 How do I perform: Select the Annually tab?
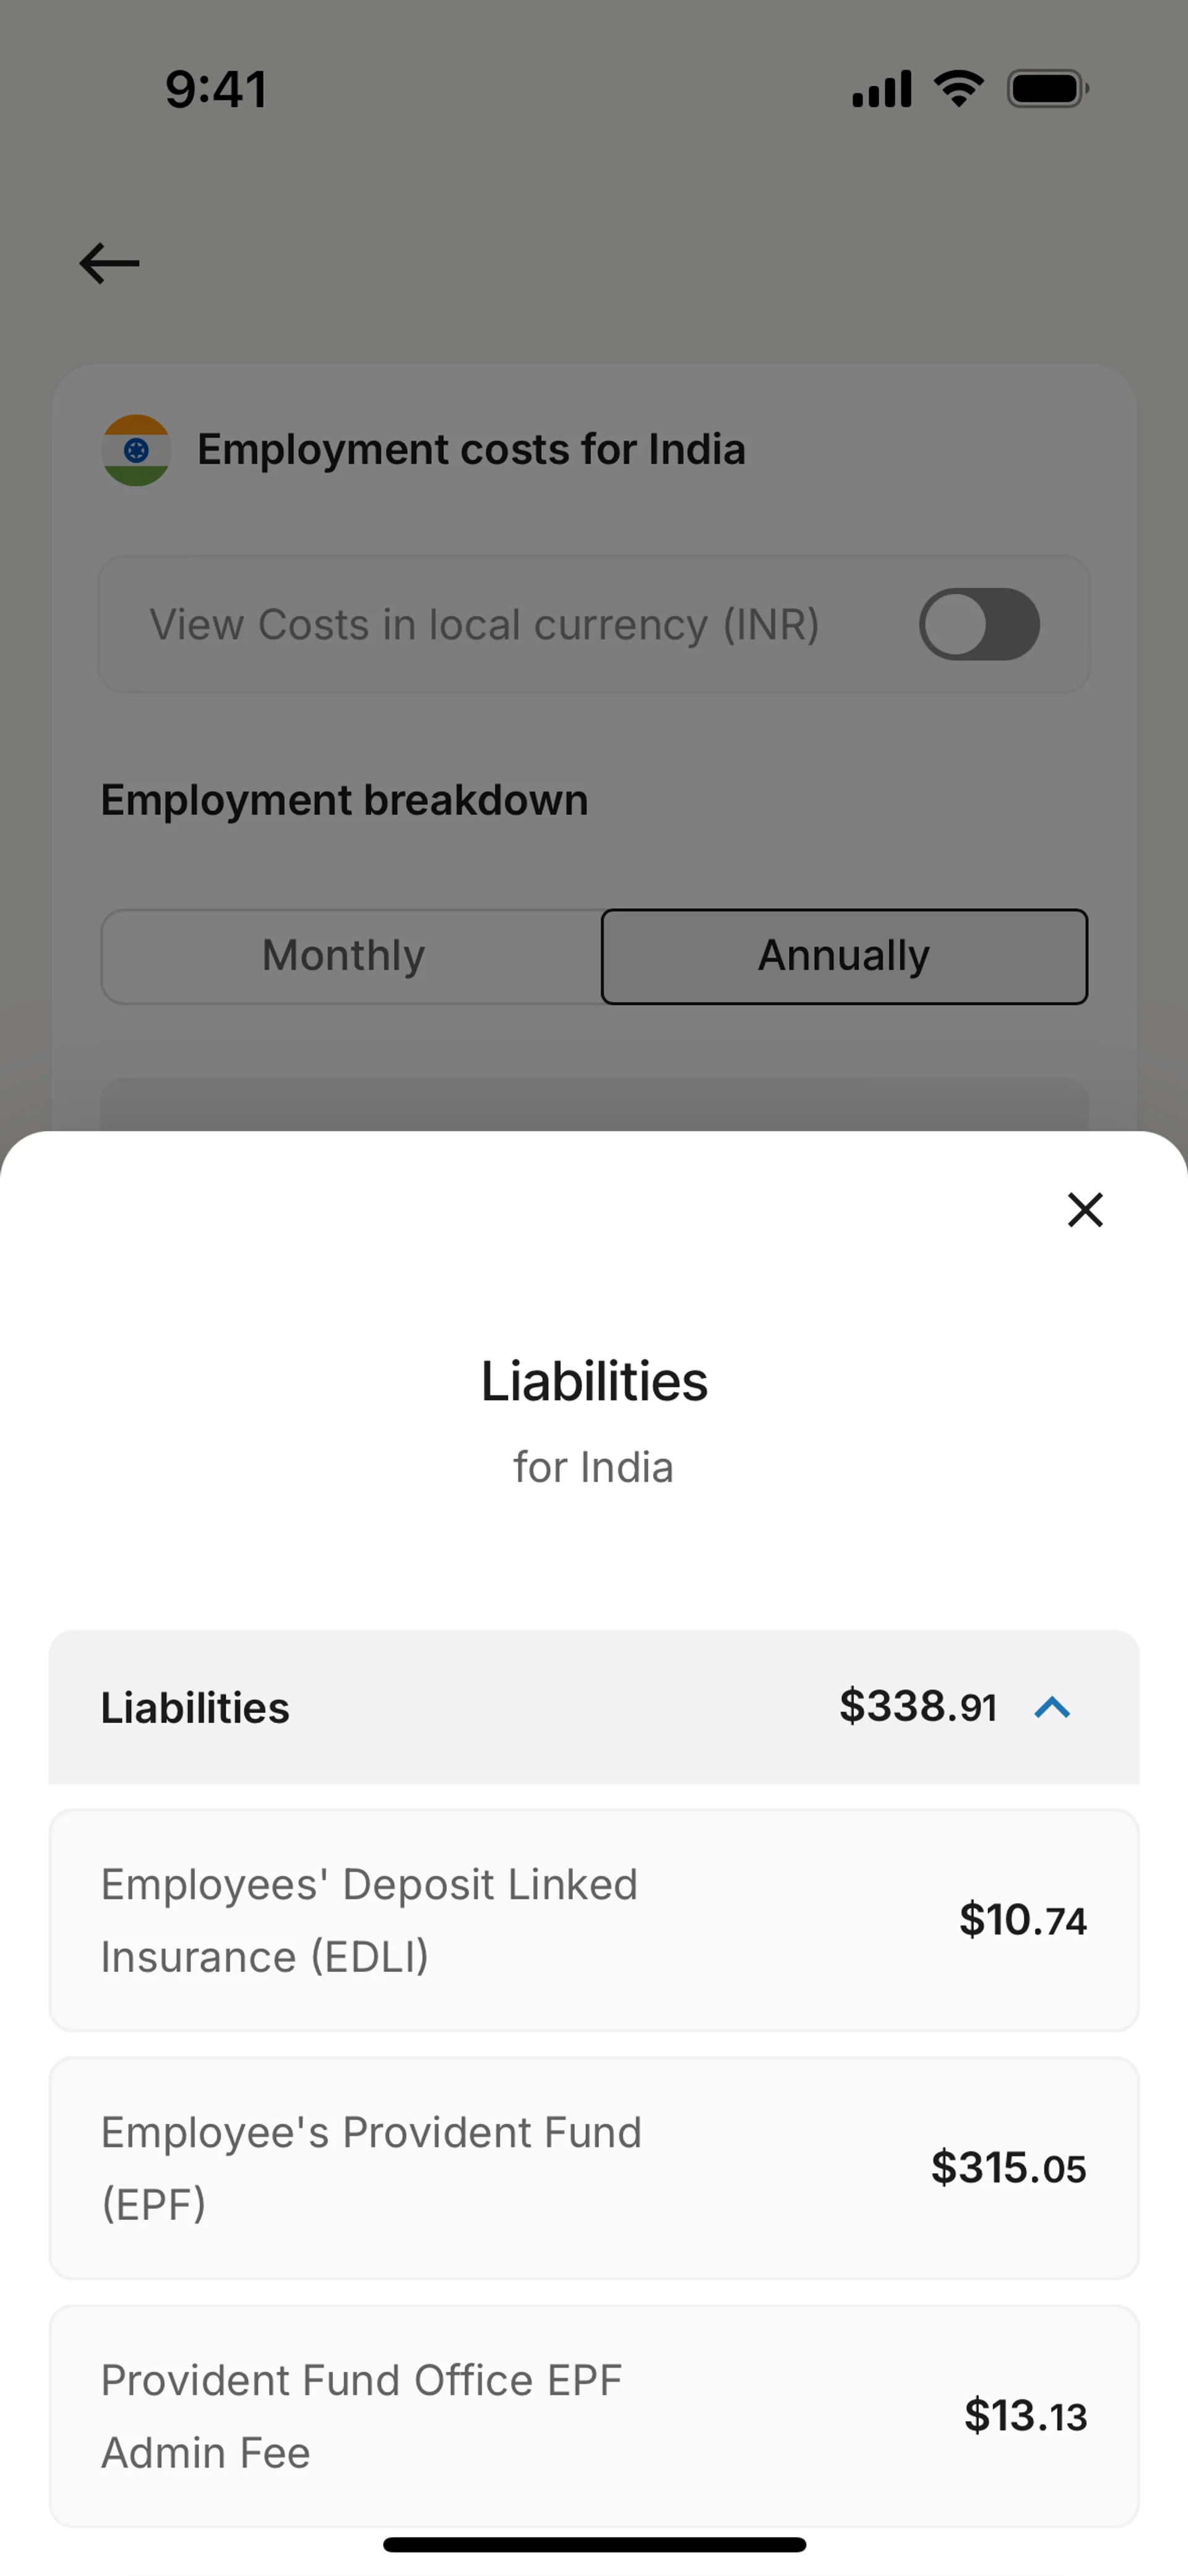point(844,956)
